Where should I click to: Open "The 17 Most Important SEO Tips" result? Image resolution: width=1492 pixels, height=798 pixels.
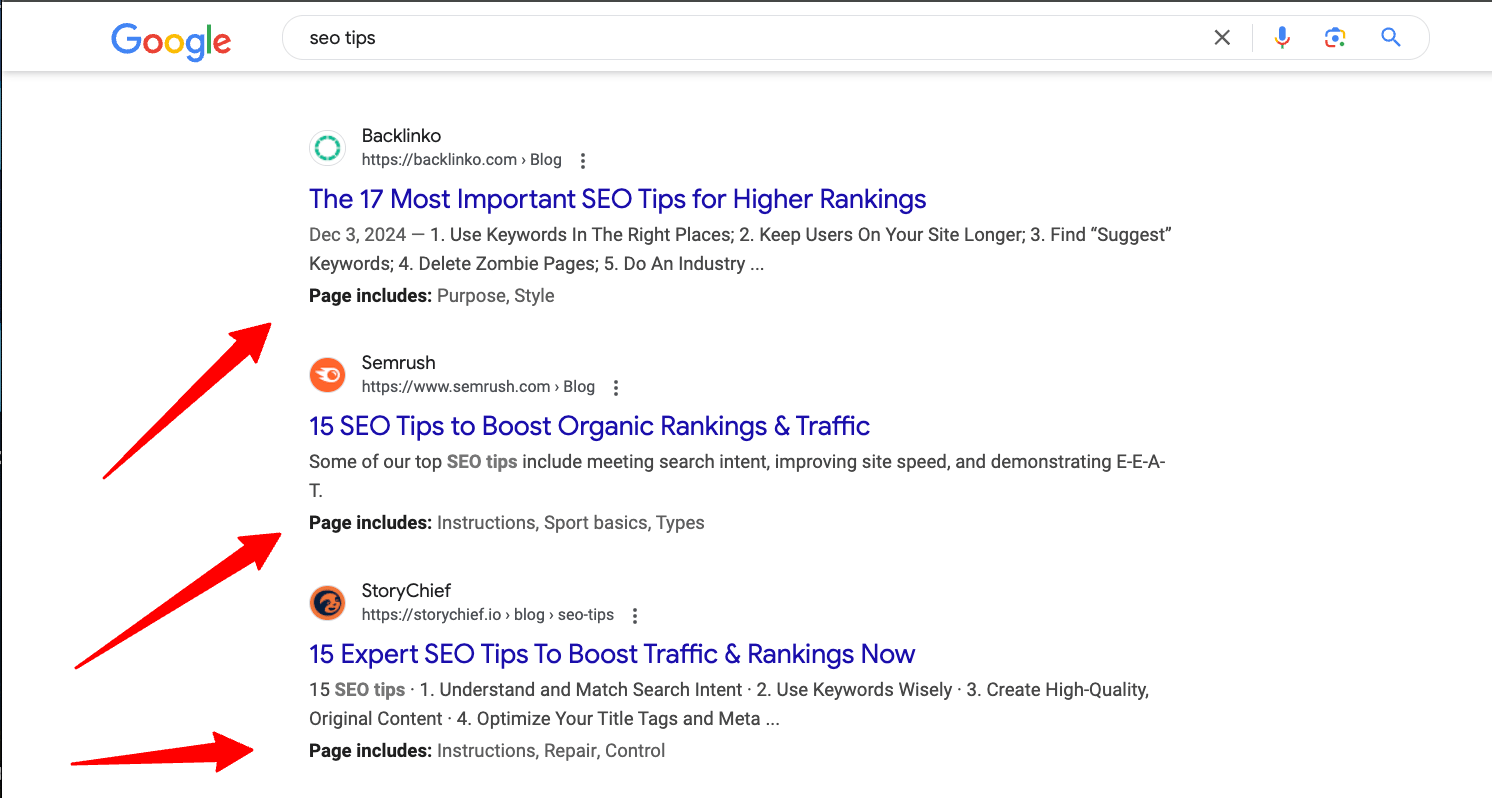[617, 199]
